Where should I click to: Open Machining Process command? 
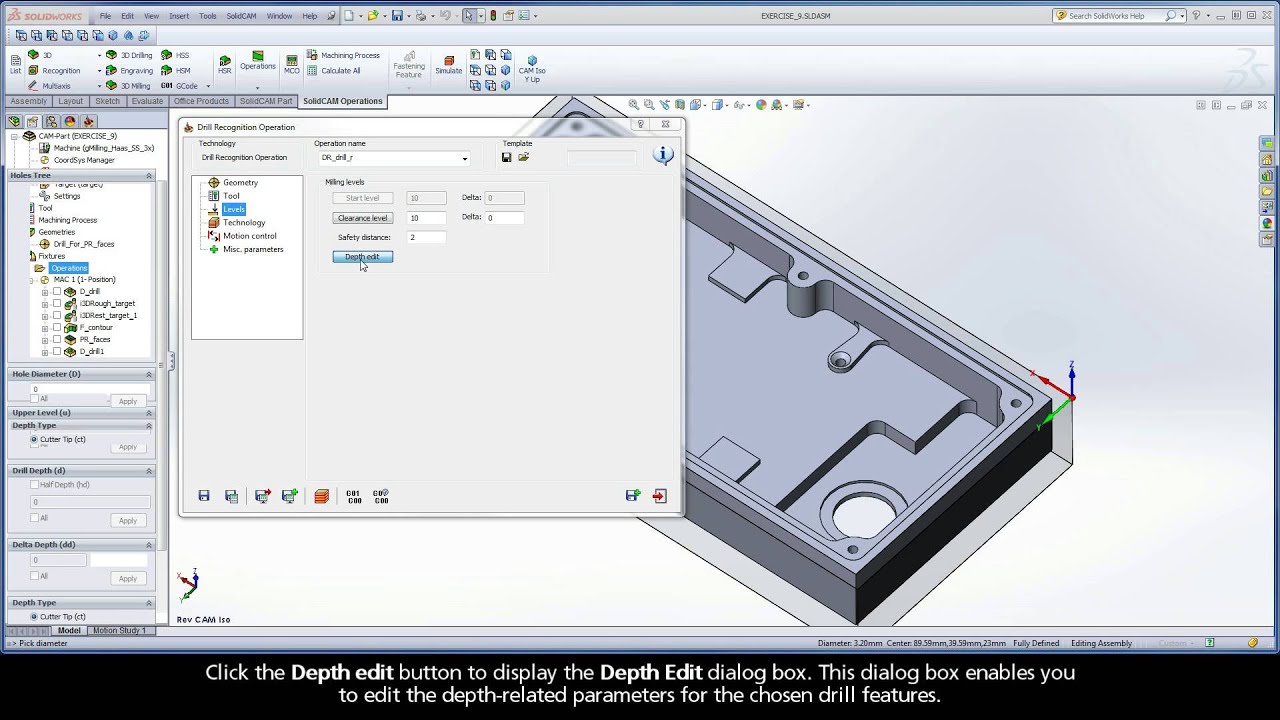click(343, 55)
